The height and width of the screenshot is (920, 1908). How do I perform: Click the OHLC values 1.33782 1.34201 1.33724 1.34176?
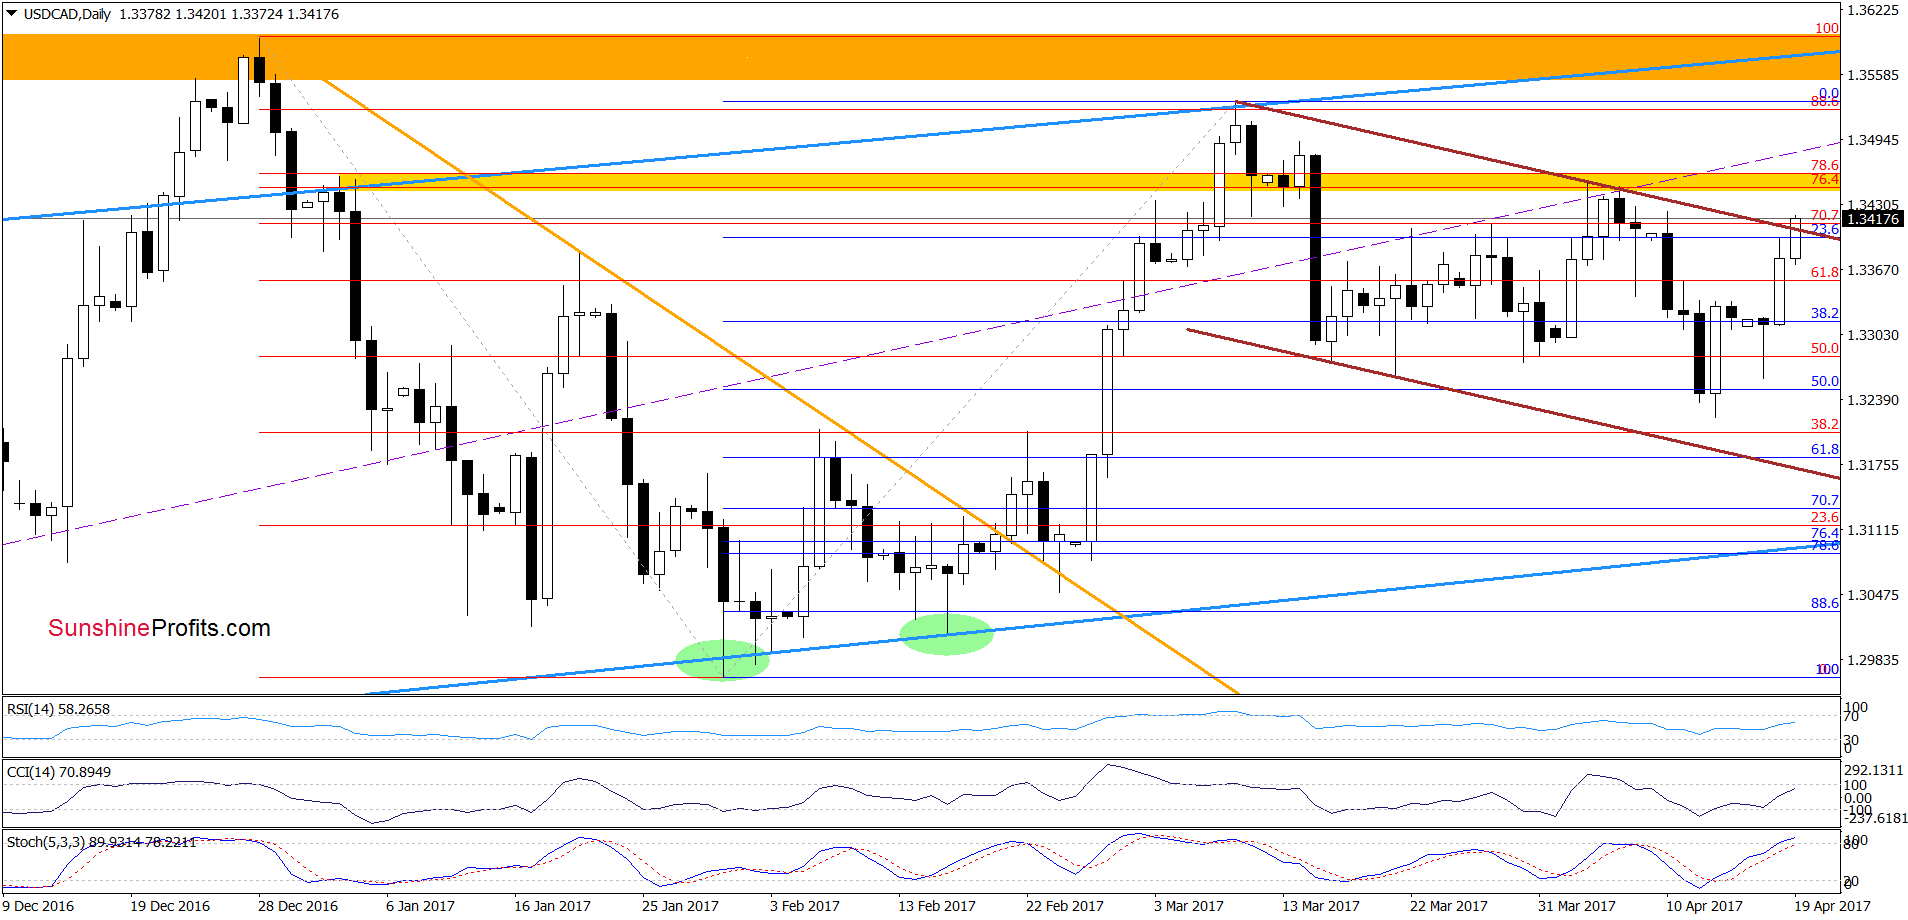pos(228,14)
